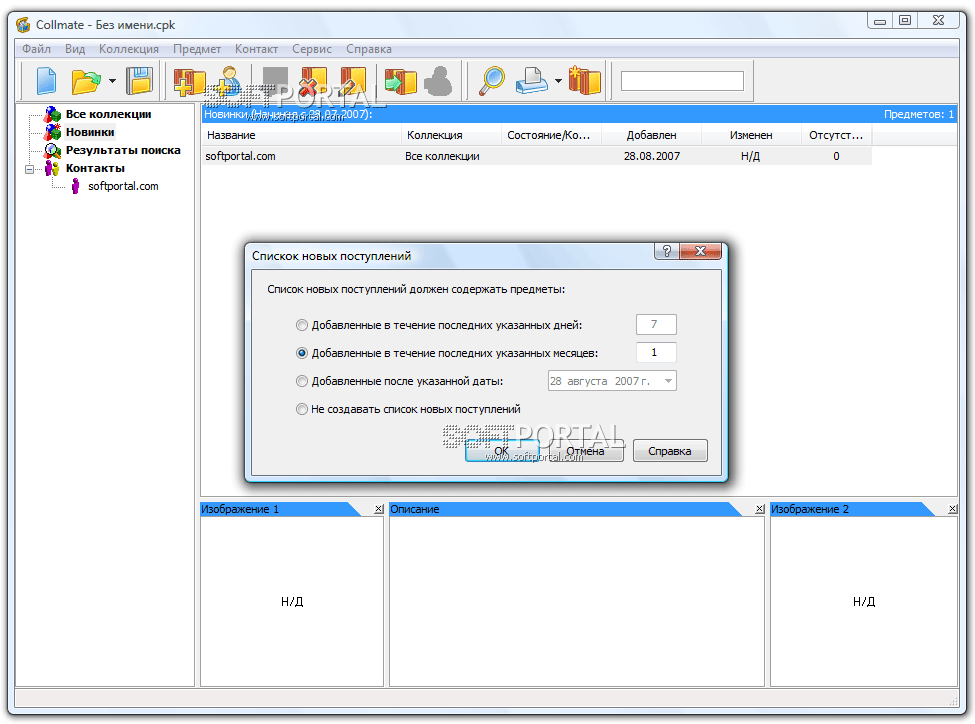Screen dimensions: 975x724
Task: Sort by the Отсутст... column header
Action: tap(836, 135)
